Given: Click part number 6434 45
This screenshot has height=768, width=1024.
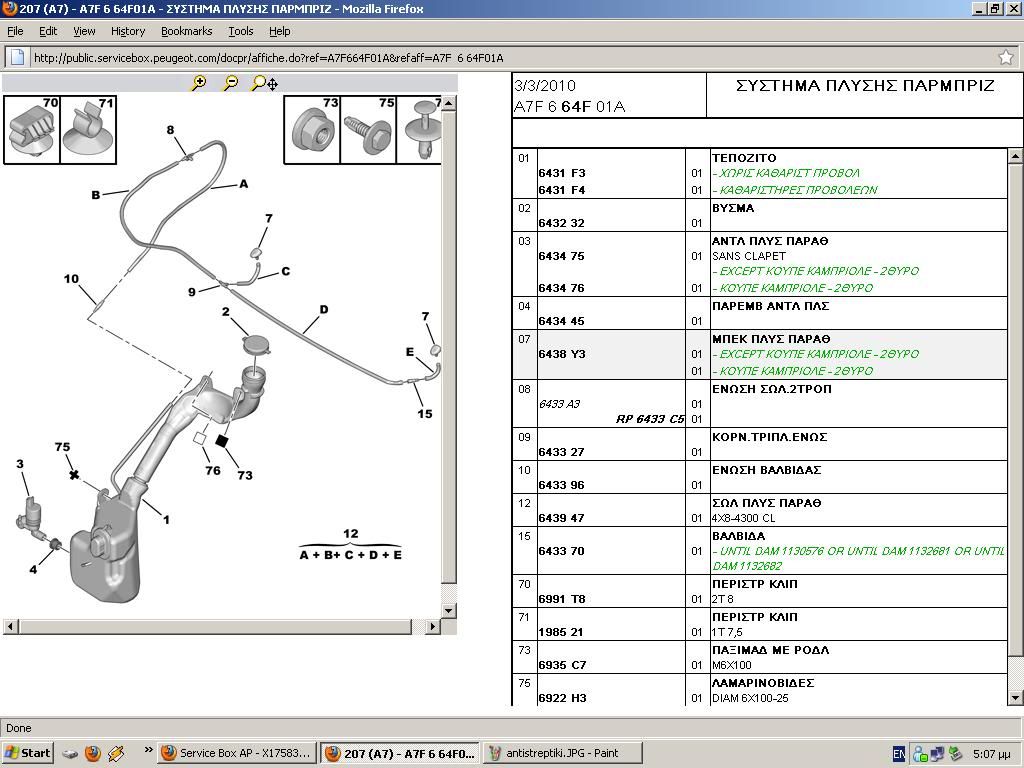Looking at the screenshot, I should pyautogui.click(x=561, y=321).
